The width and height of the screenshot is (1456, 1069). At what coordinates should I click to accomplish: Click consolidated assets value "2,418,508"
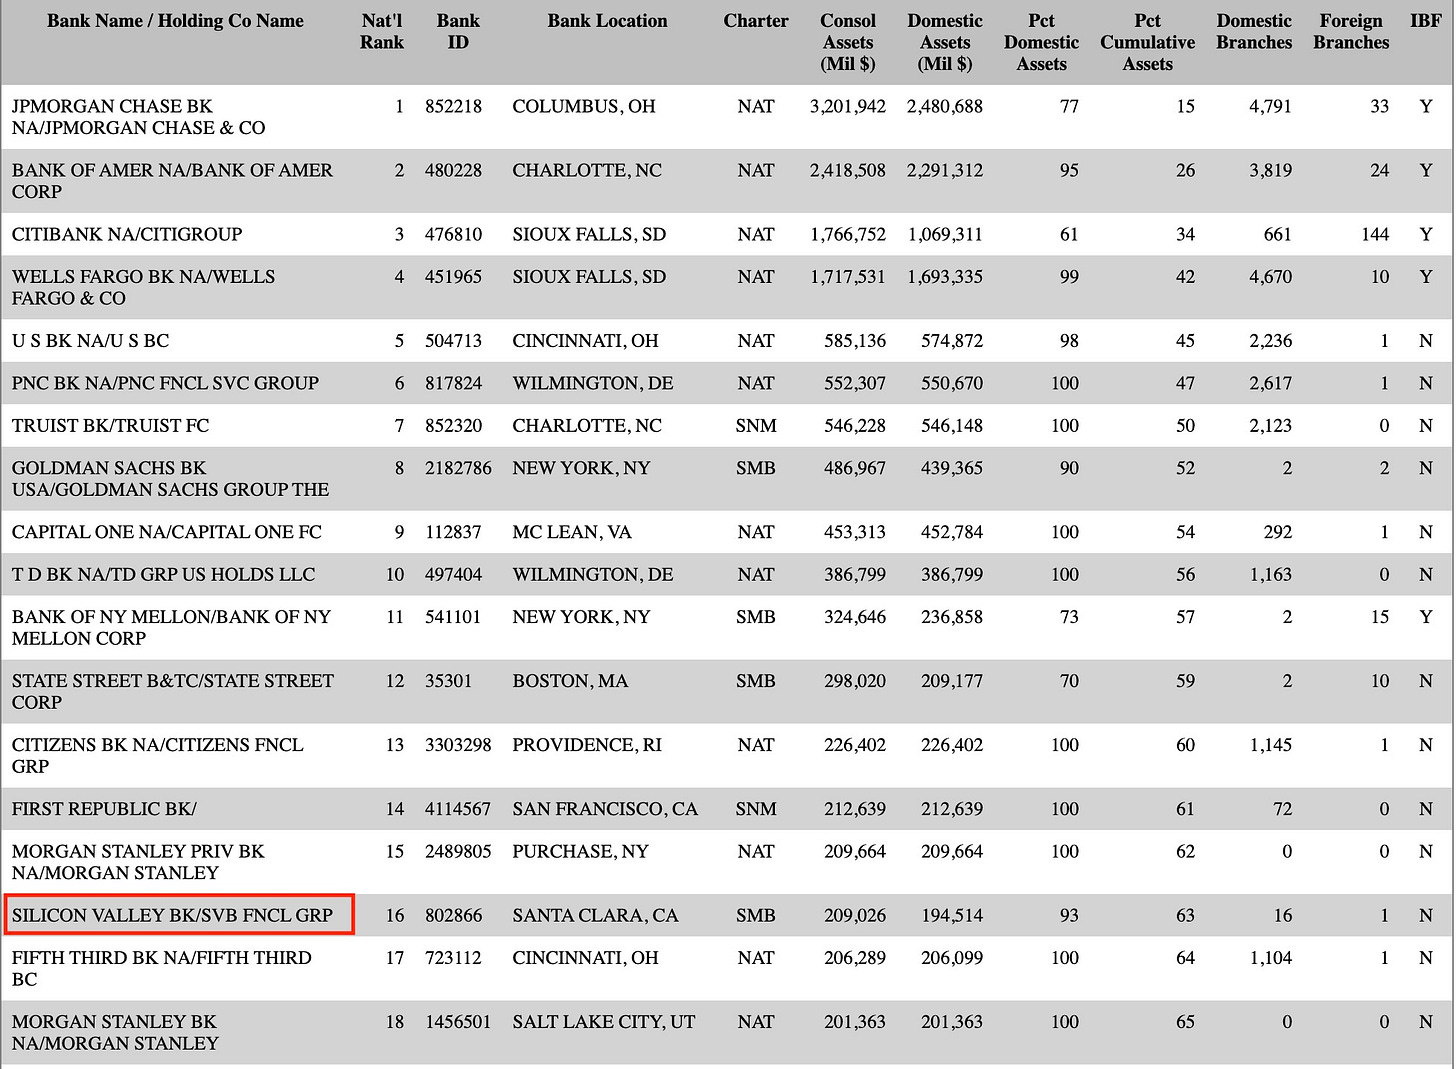coord(848,171)
